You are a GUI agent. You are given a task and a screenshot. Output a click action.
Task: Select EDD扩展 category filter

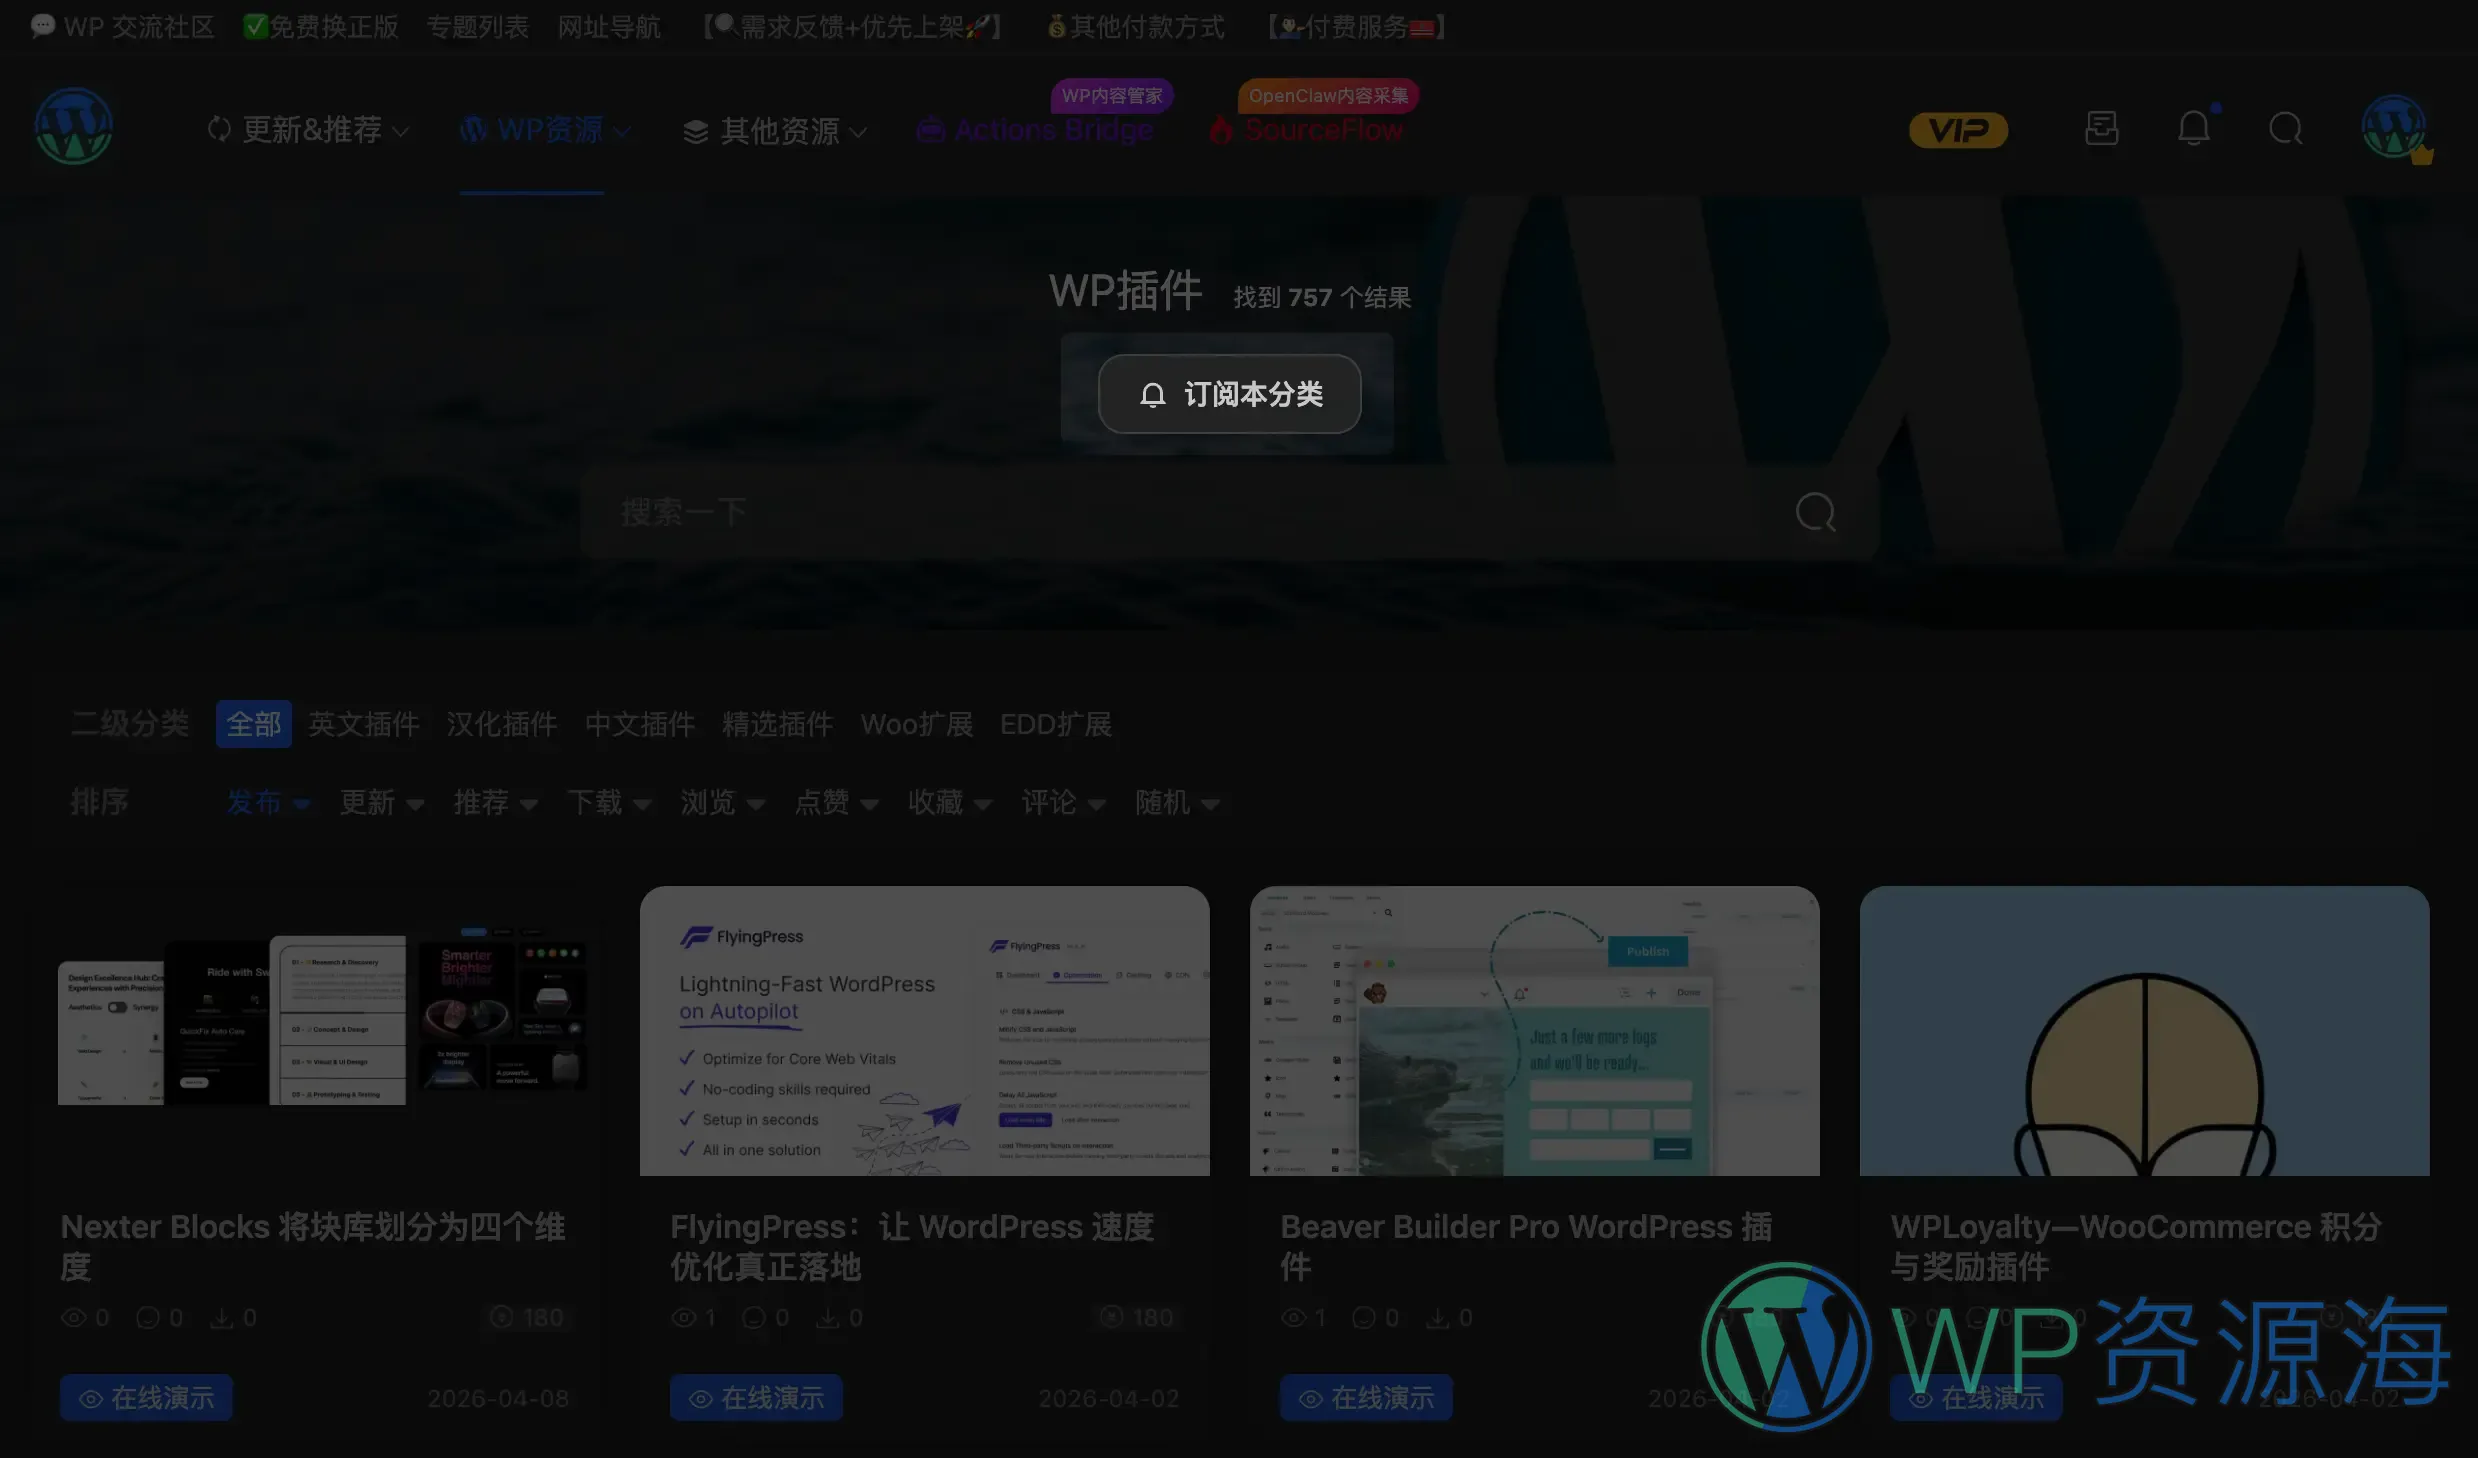1056,724
